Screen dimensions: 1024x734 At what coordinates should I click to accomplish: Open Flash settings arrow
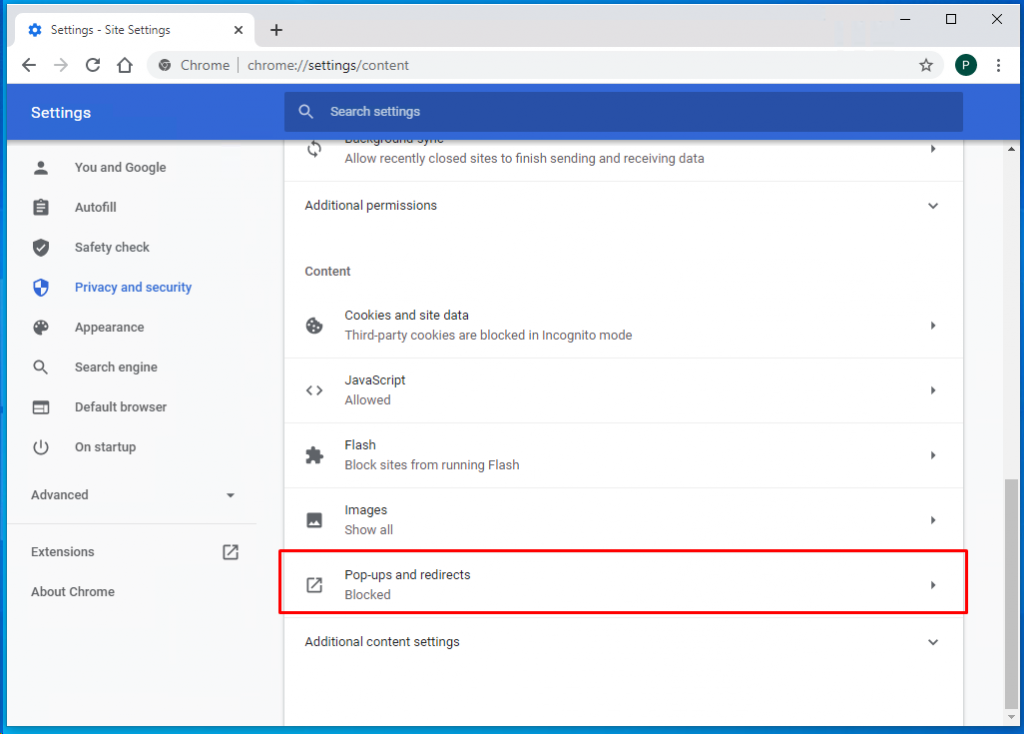(933, 455)
